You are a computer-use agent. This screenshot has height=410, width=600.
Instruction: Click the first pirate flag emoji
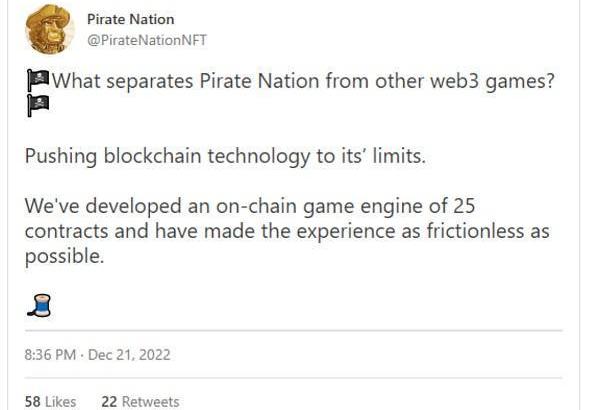pyautogui.click(x=38, y=82)
